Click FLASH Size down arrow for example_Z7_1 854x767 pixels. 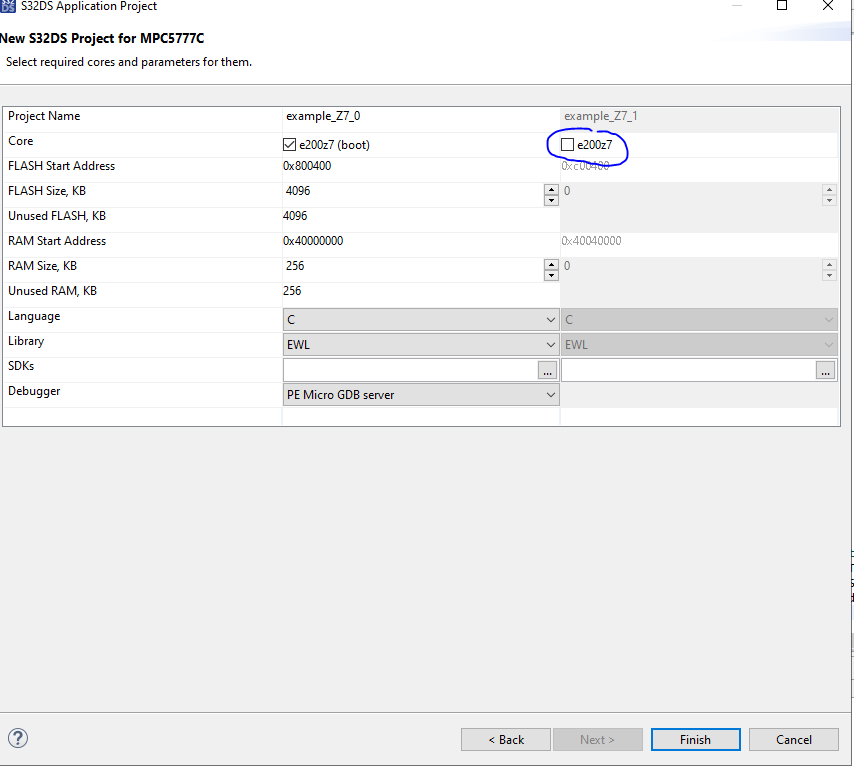tap(829, 199)
